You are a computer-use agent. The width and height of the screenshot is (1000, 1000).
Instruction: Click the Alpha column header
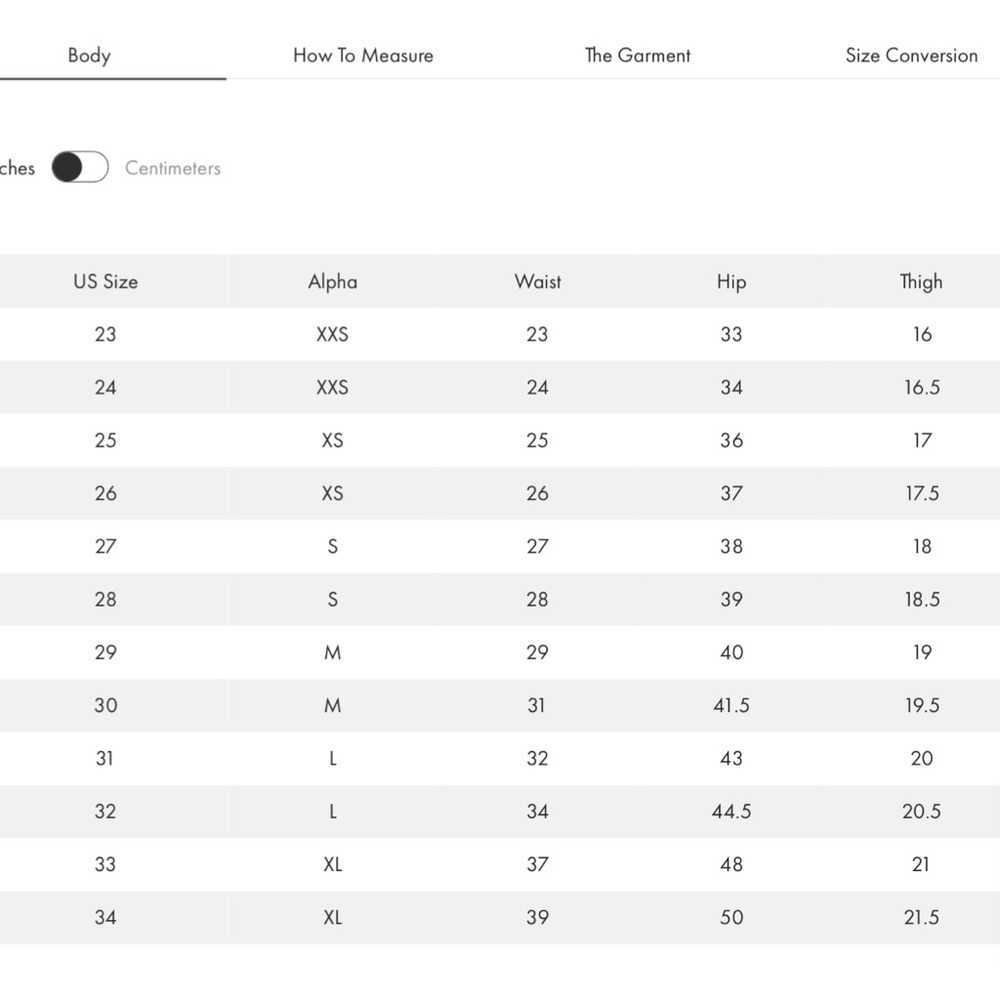click(332, 281)
